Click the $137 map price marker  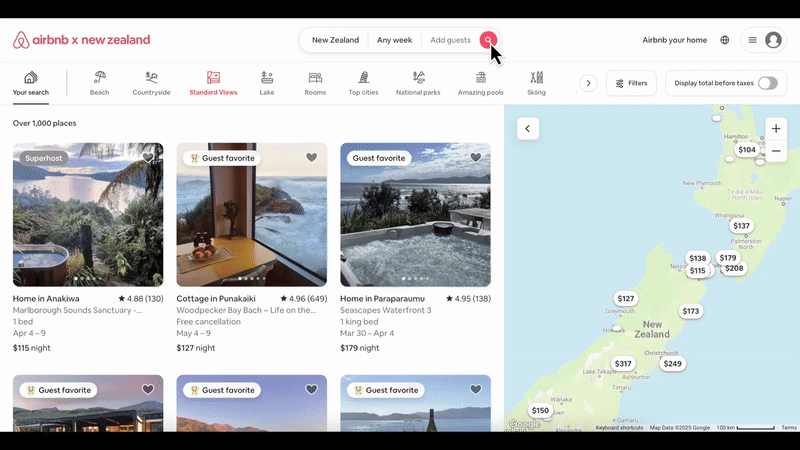point(741,226)
